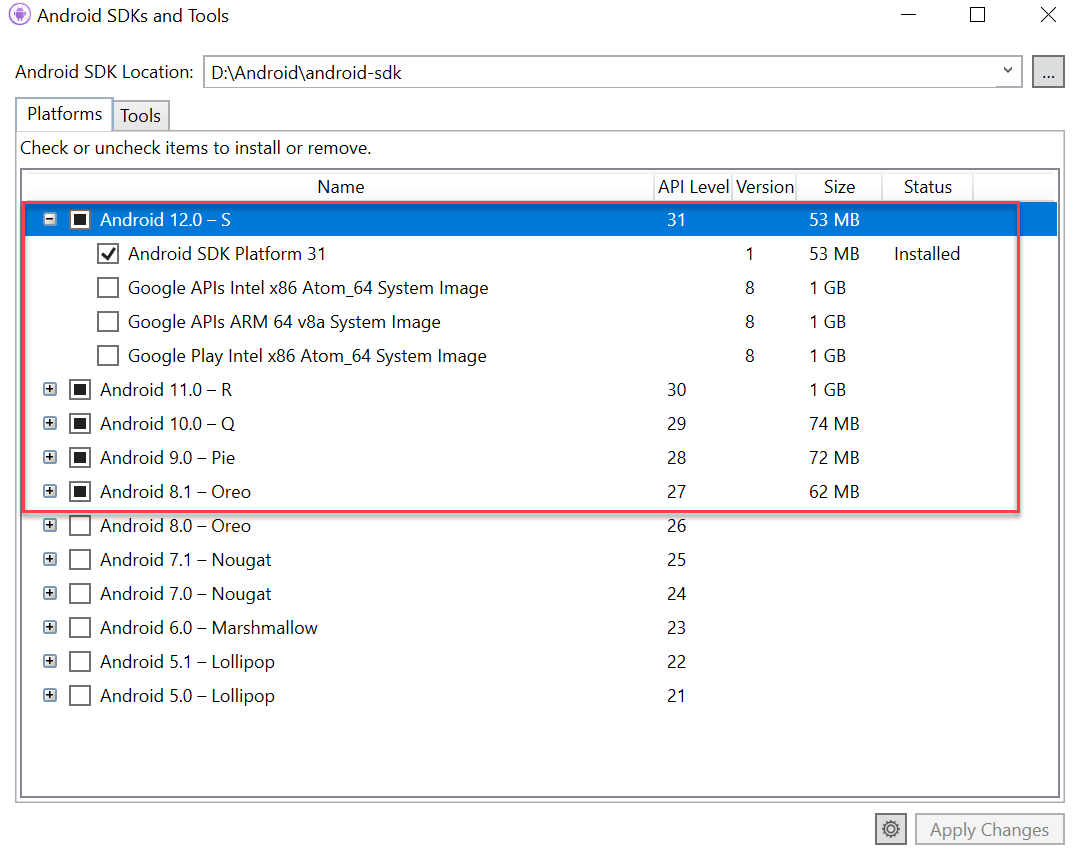
Task: Check the Google Play Intel x86 Atom_64 System Image
Action: point(108,355)
